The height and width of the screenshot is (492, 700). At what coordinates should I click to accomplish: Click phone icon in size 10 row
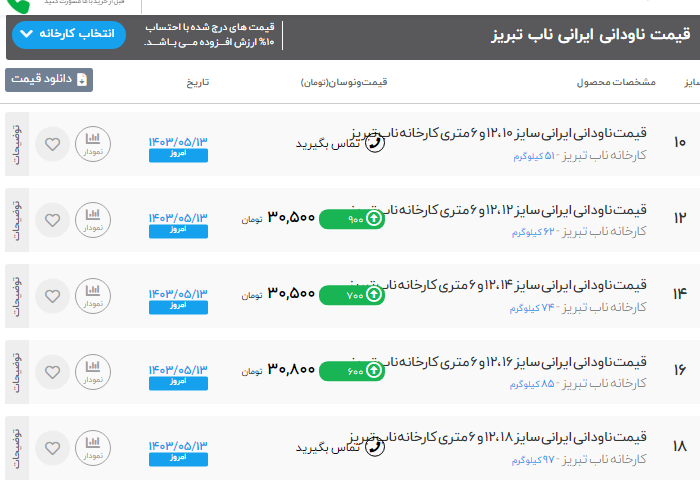coord(375,143)
